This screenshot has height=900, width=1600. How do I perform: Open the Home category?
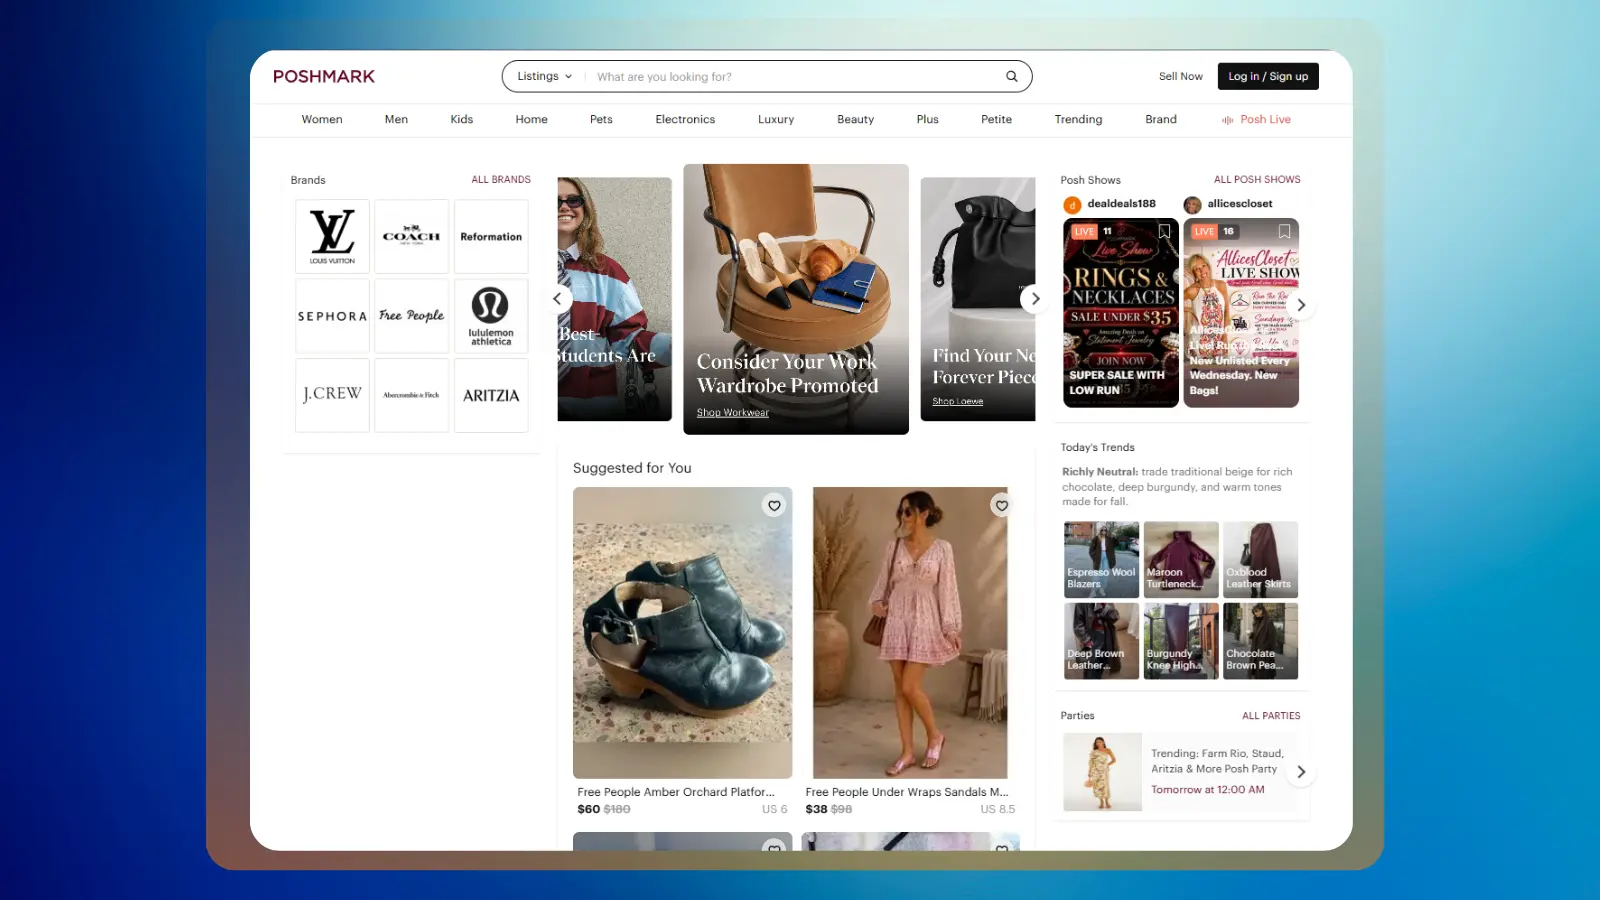pyautogui.click(x=532, y=119)
